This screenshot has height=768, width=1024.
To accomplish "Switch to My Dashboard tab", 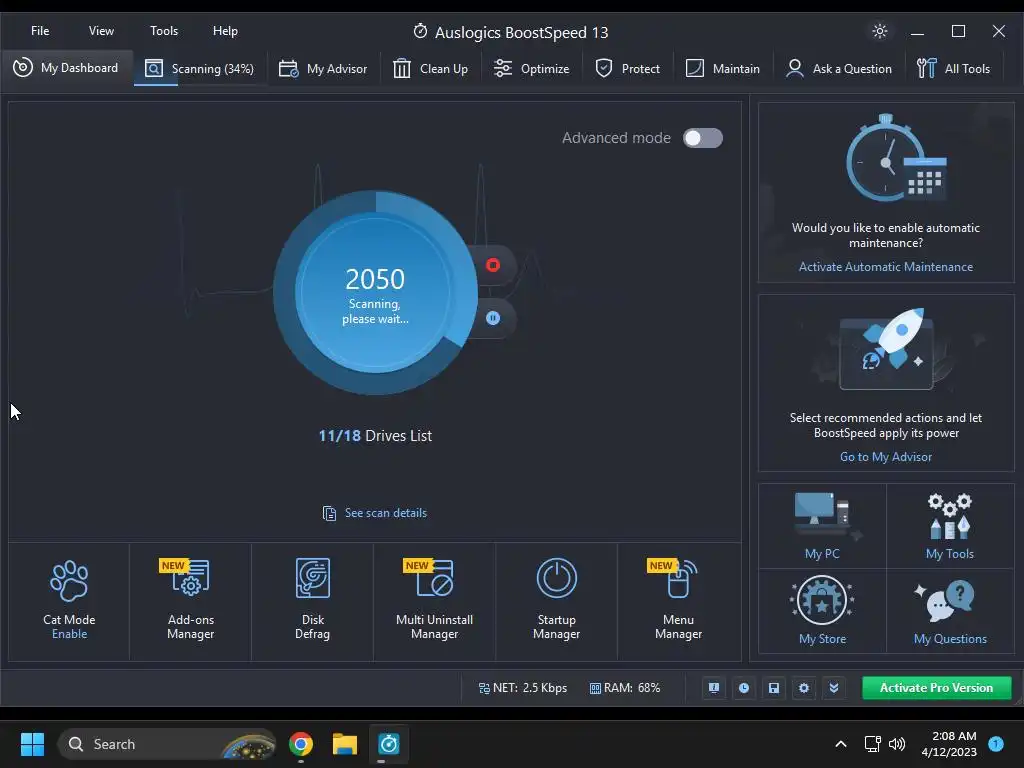I will (66, 68).
